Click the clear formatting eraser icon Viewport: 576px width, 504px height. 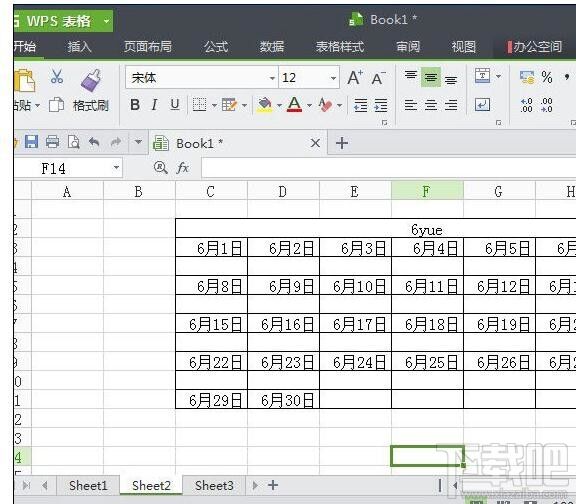pyautogui.click(x=325, y=105)
